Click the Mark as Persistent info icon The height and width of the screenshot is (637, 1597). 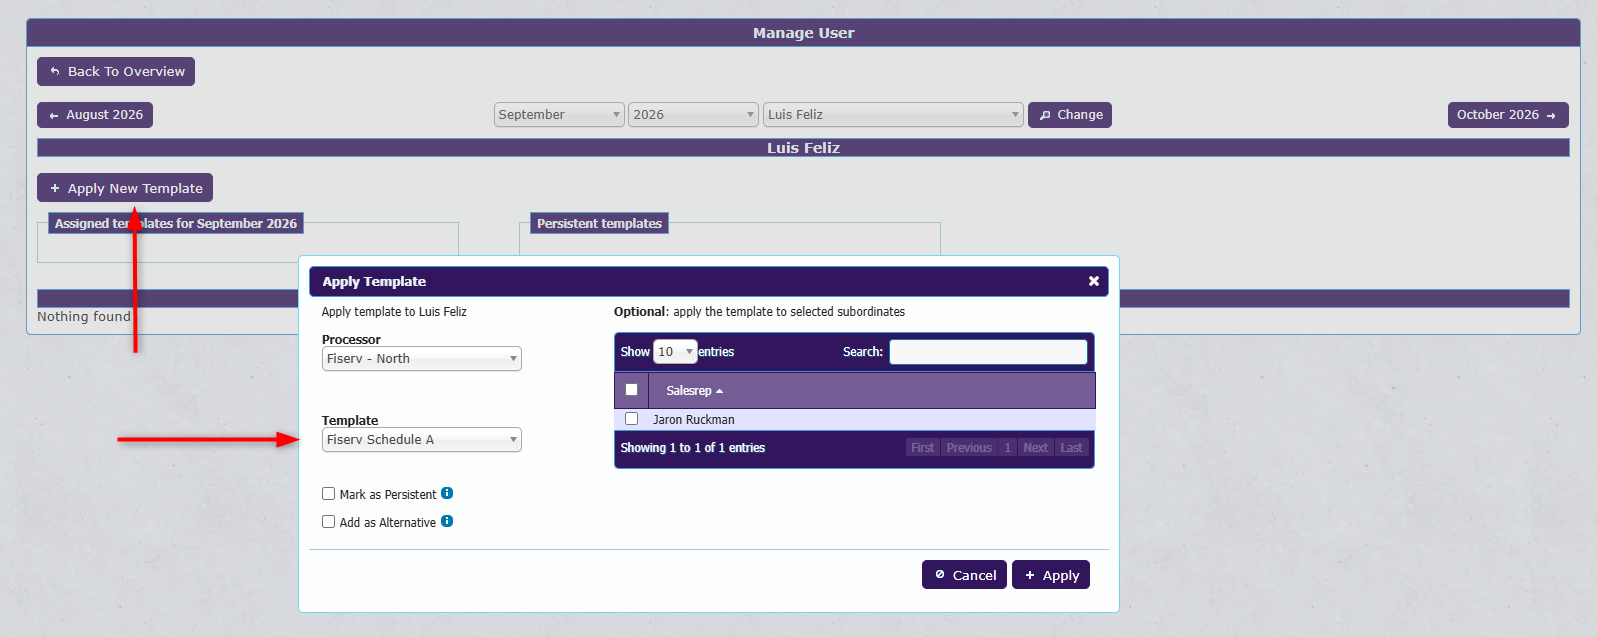(x=447, y=493)
